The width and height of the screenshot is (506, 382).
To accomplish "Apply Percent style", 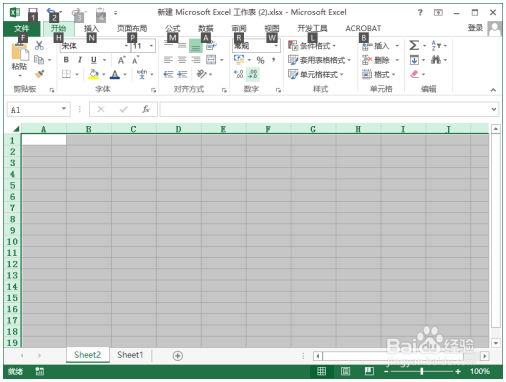I will point(260,60).
